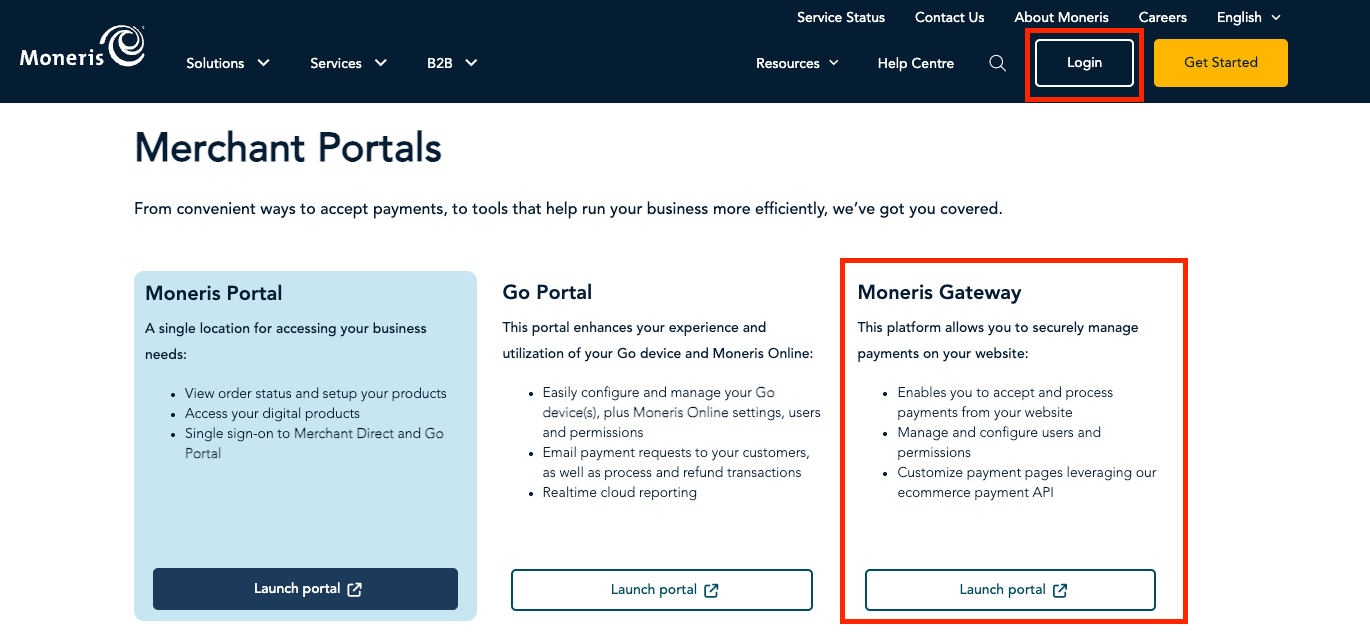
Task: Click 'Access your digital products' bullet
Action: tap(272, 413)
